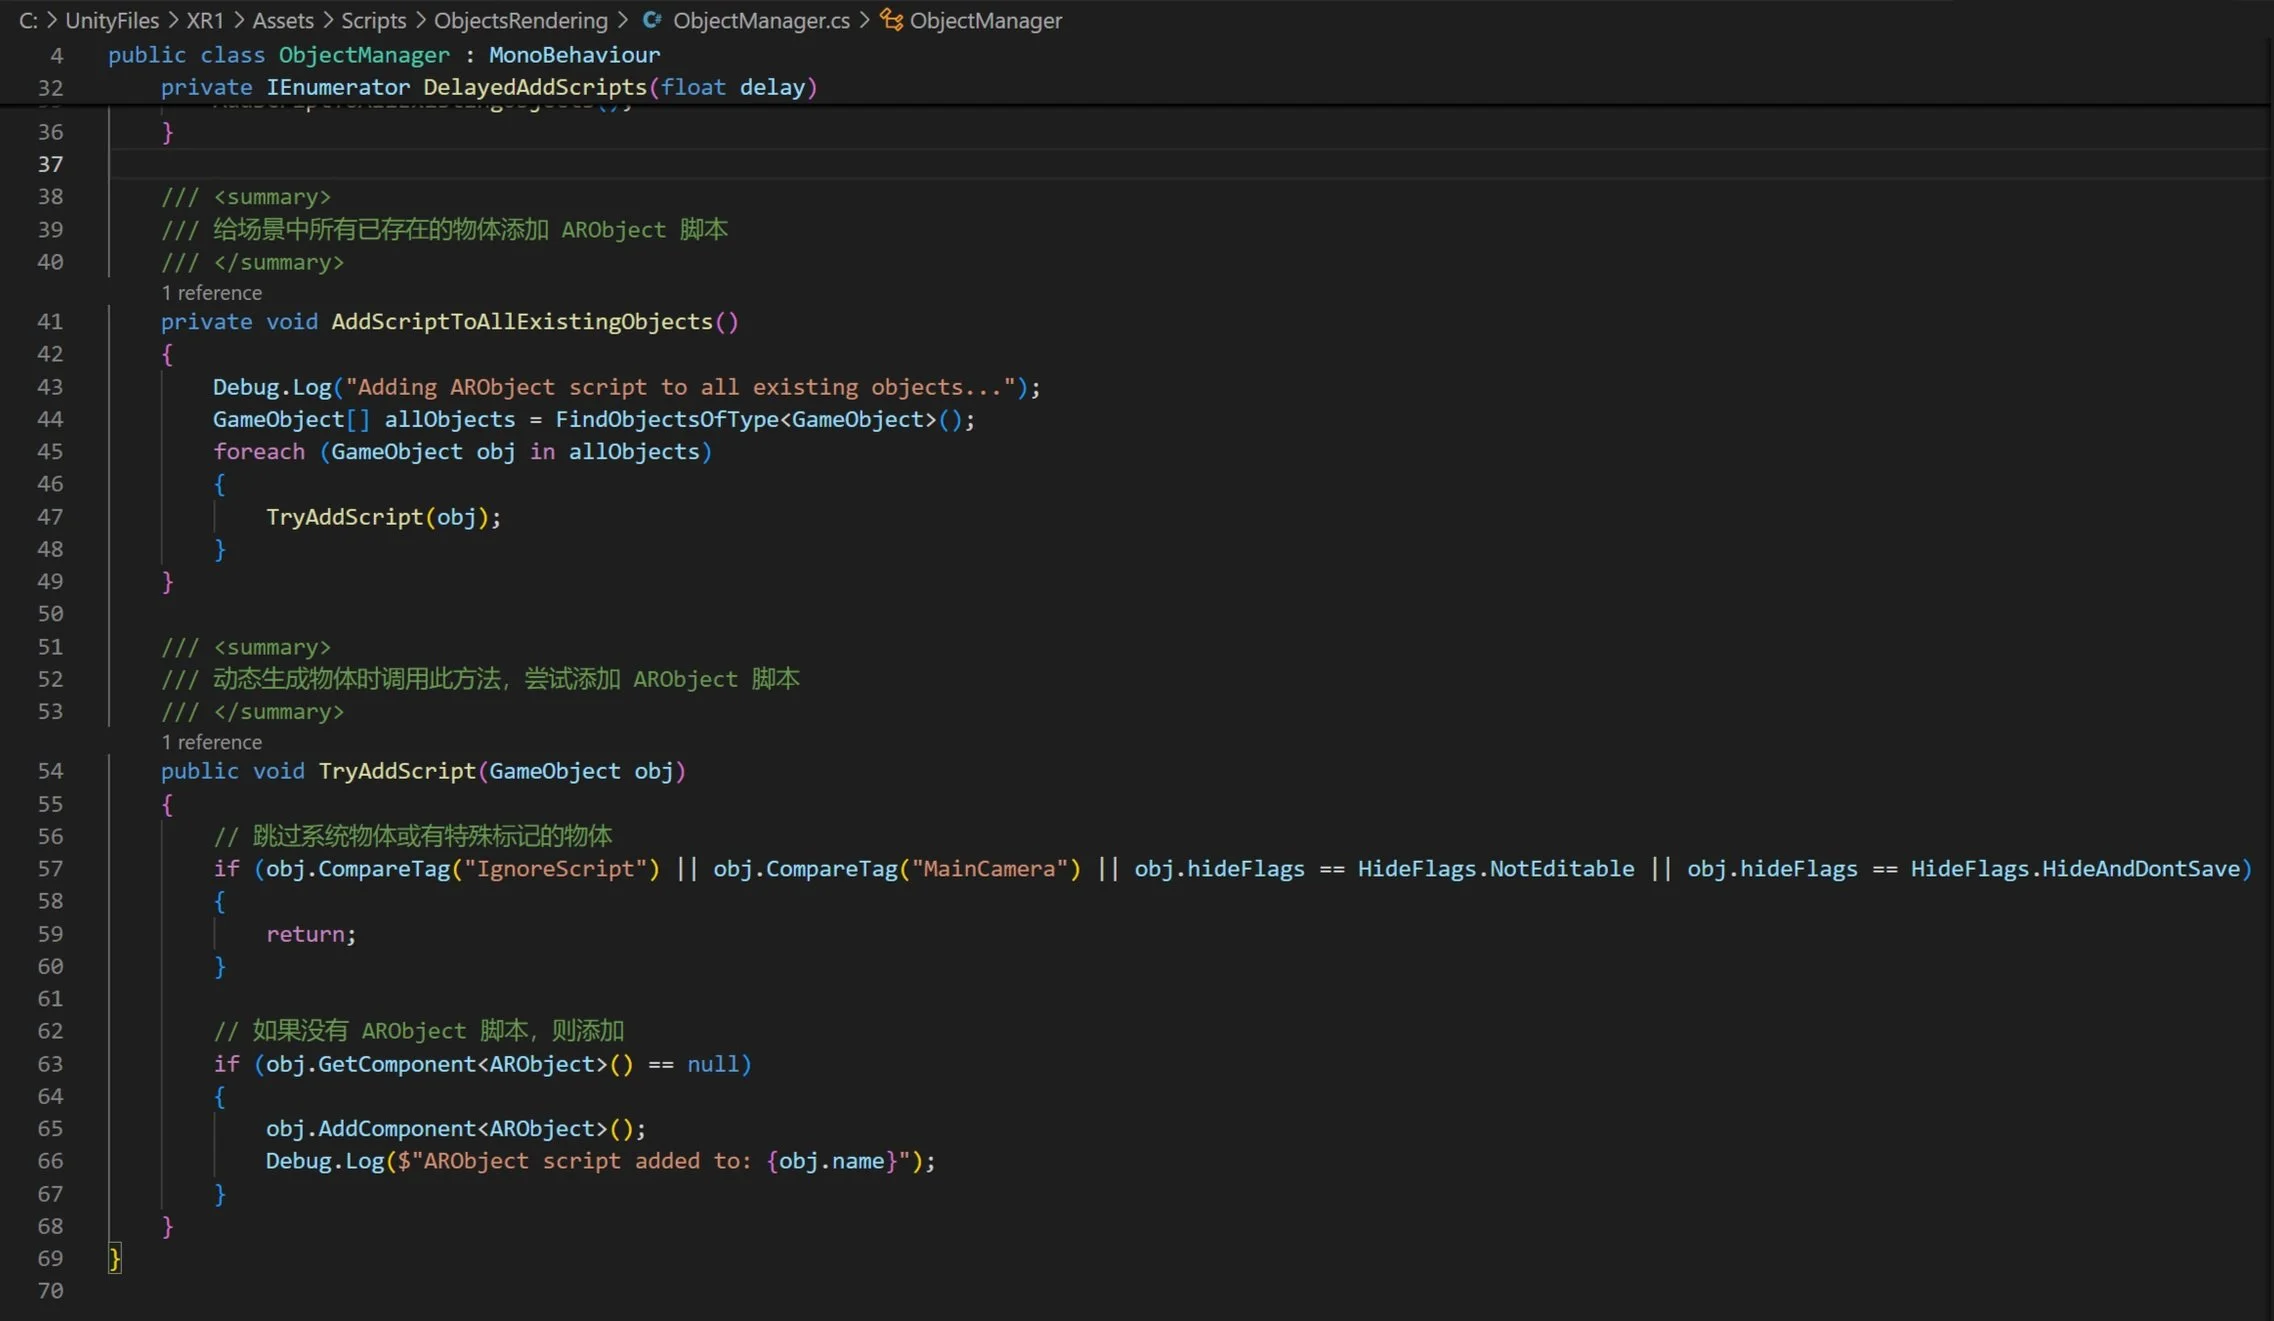Show reference above TryAddScript method declaration

(x=212, y=742)
